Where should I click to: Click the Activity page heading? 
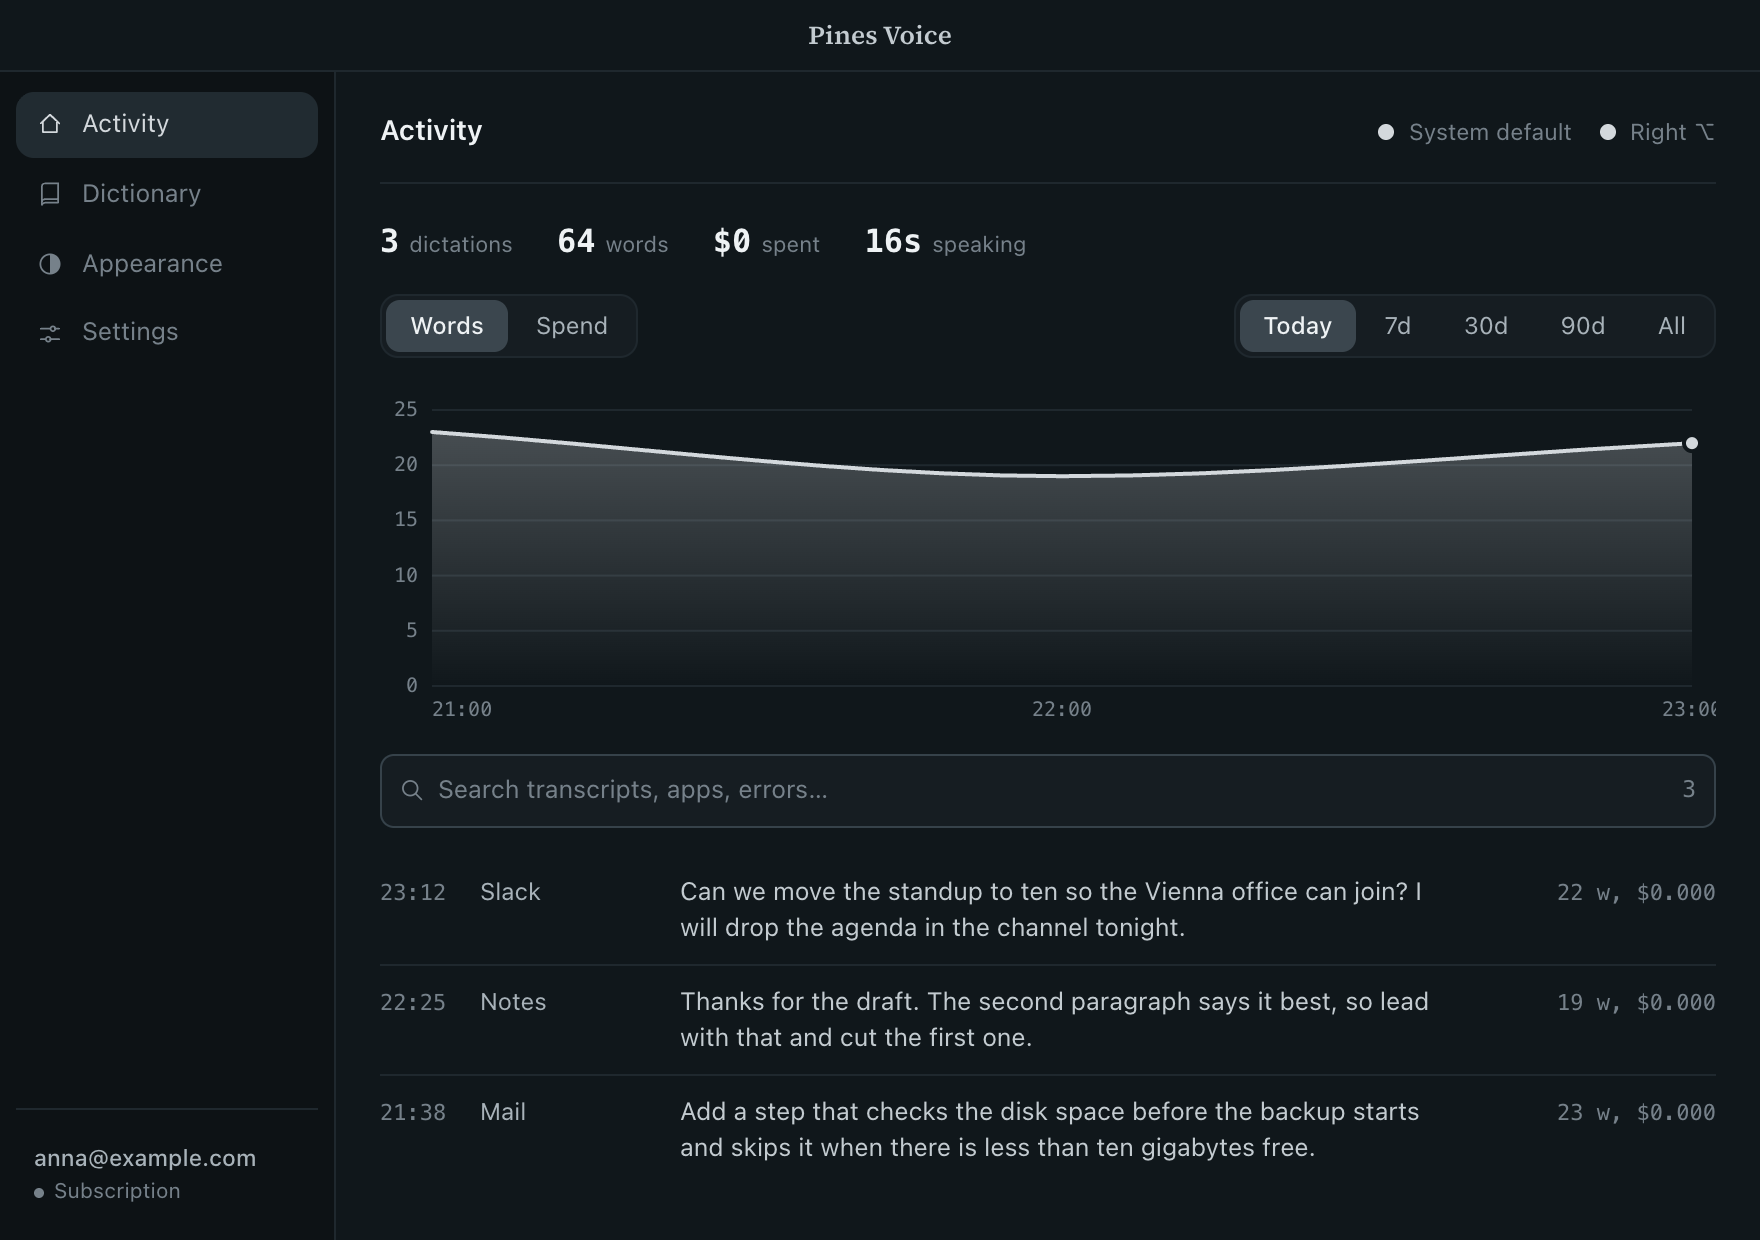coord(431,131)
